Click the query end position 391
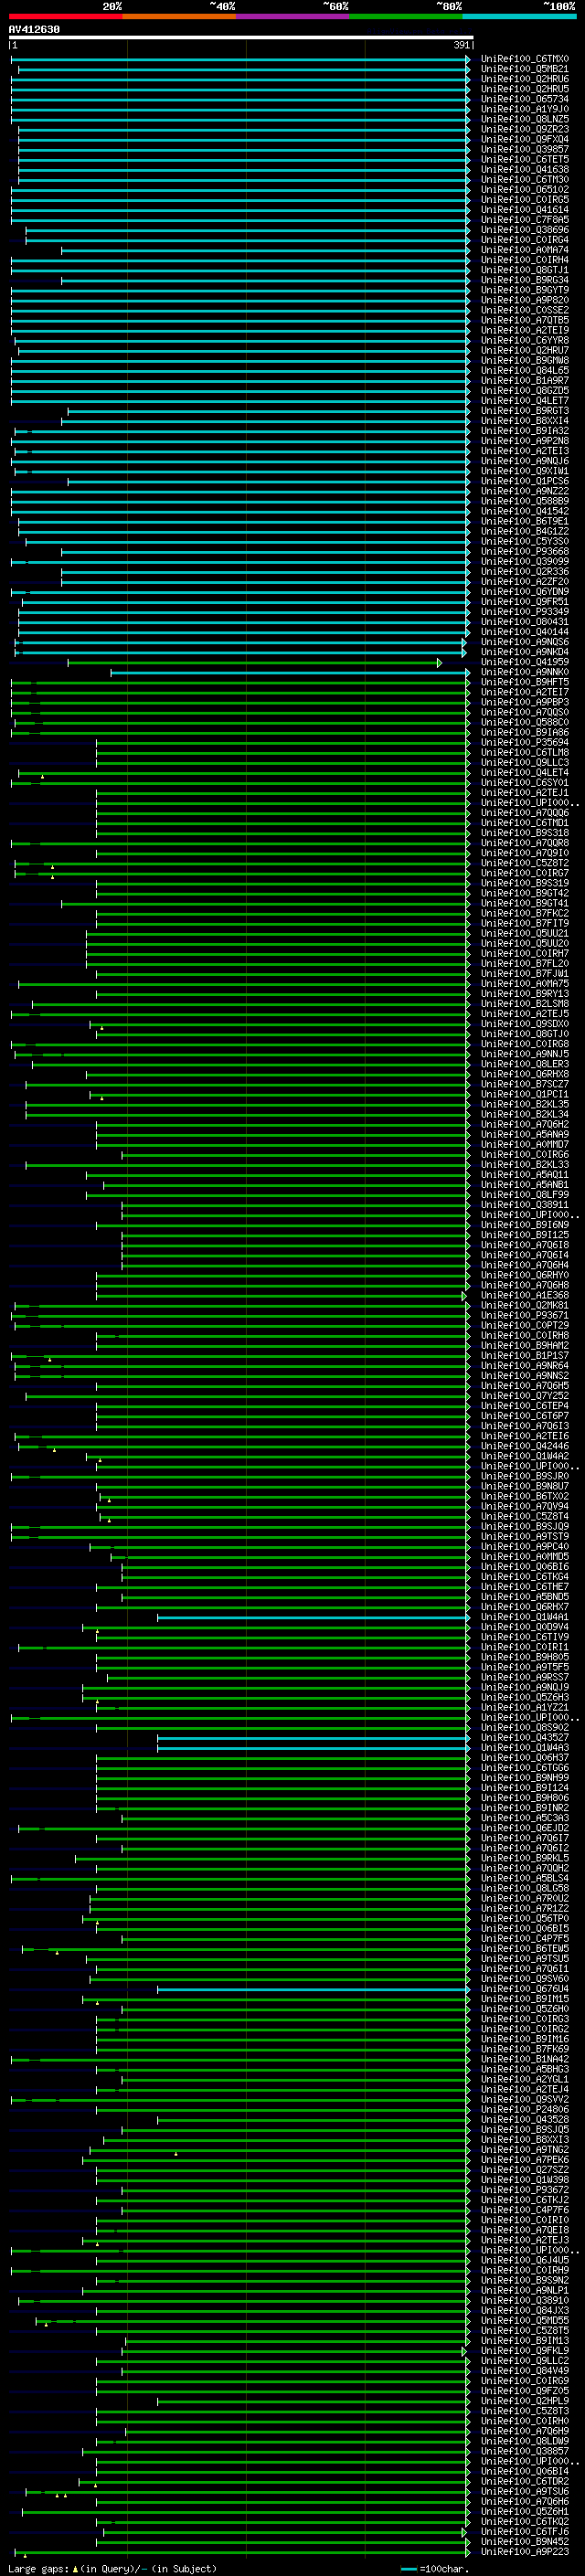Screen dimensions: 585x2576 (461, 45)
